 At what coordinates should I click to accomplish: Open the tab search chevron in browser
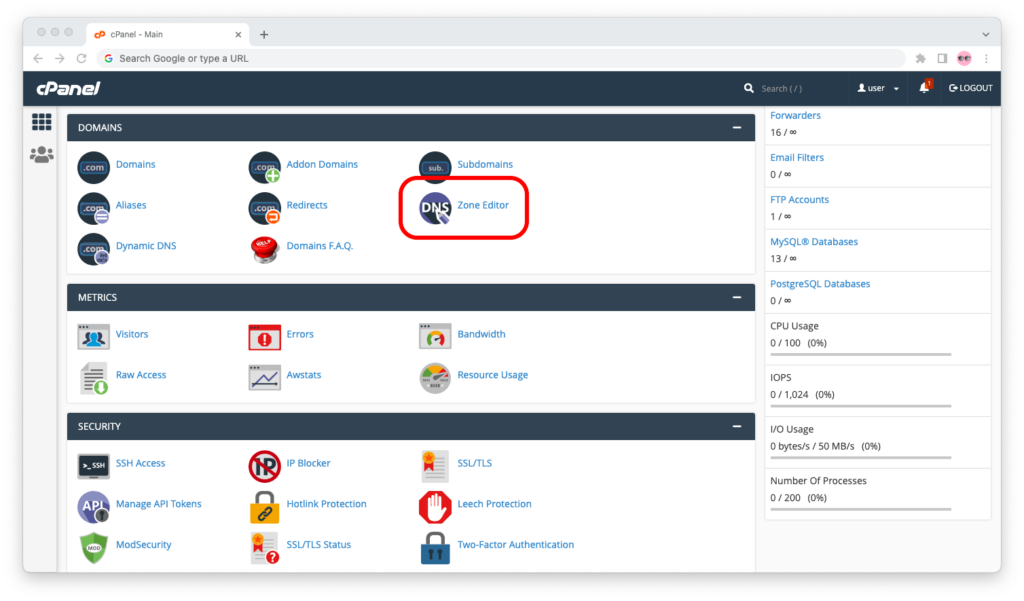coord(985,34)
